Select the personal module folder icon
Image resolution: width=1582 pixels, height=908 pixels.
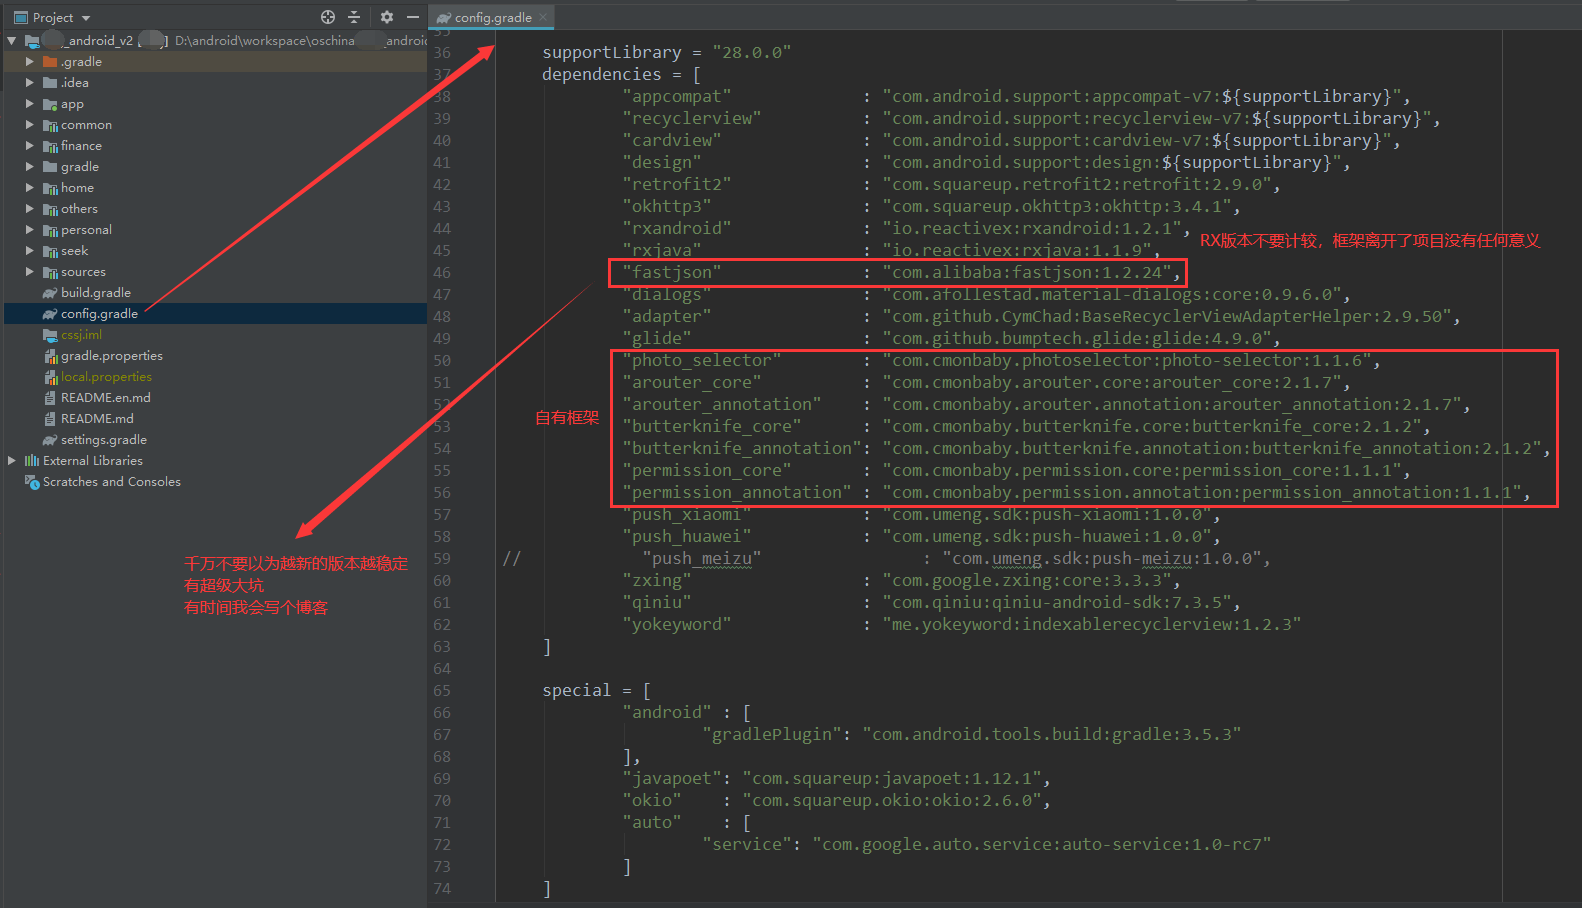[50, 230]
